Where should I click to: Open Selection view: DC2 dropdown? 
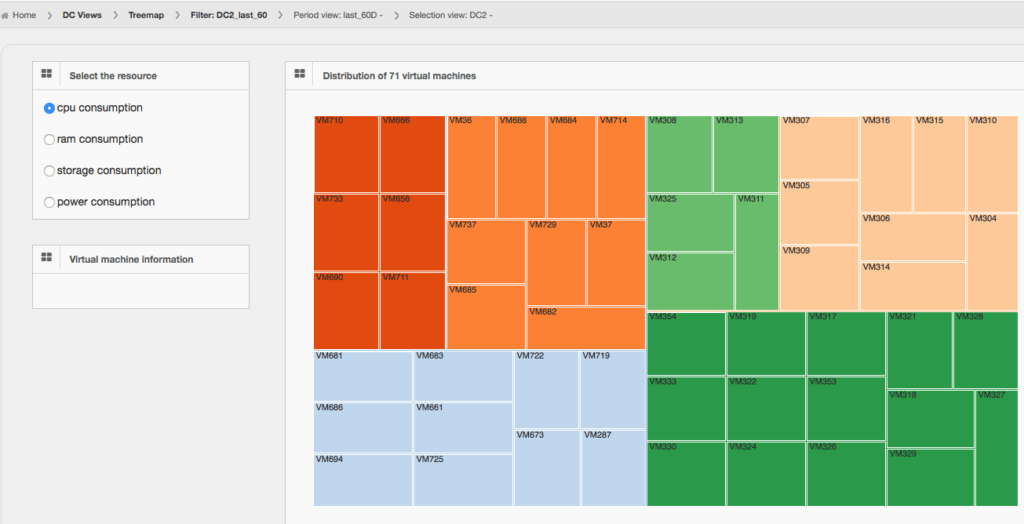tap(451, 15)
